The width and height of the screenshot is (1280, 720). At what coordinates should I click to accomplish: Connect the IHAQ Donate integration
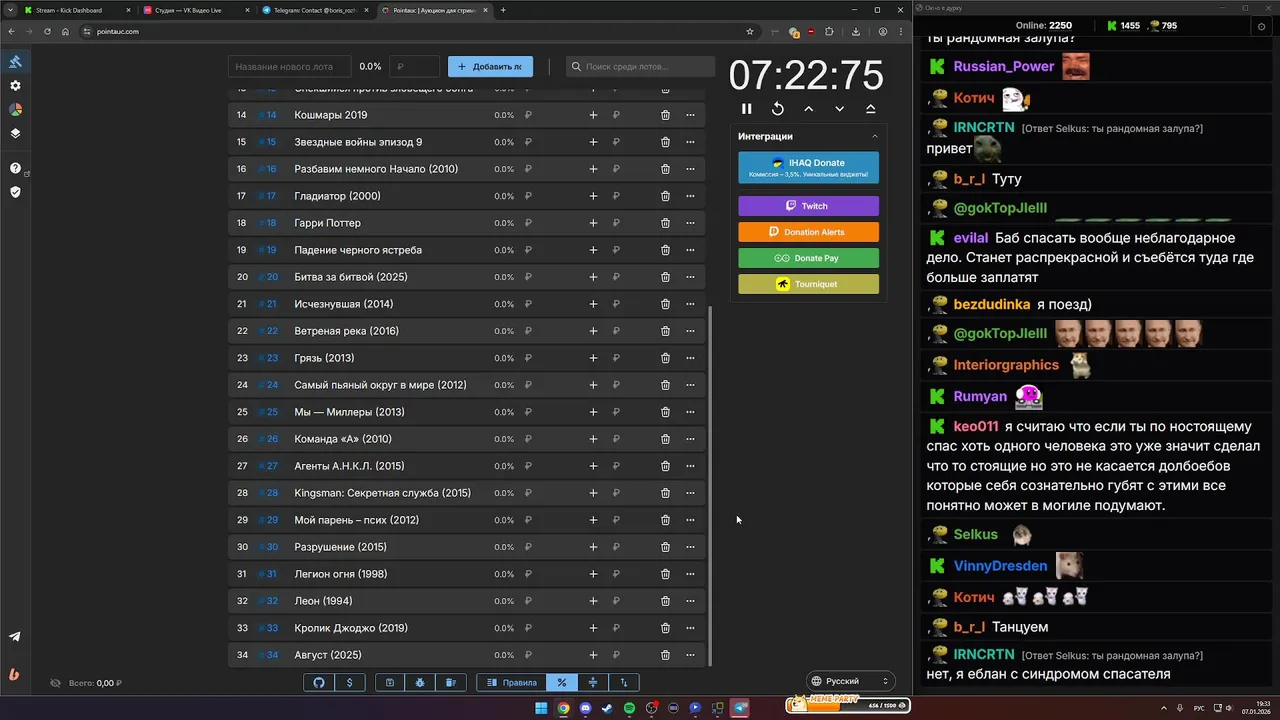808,168
